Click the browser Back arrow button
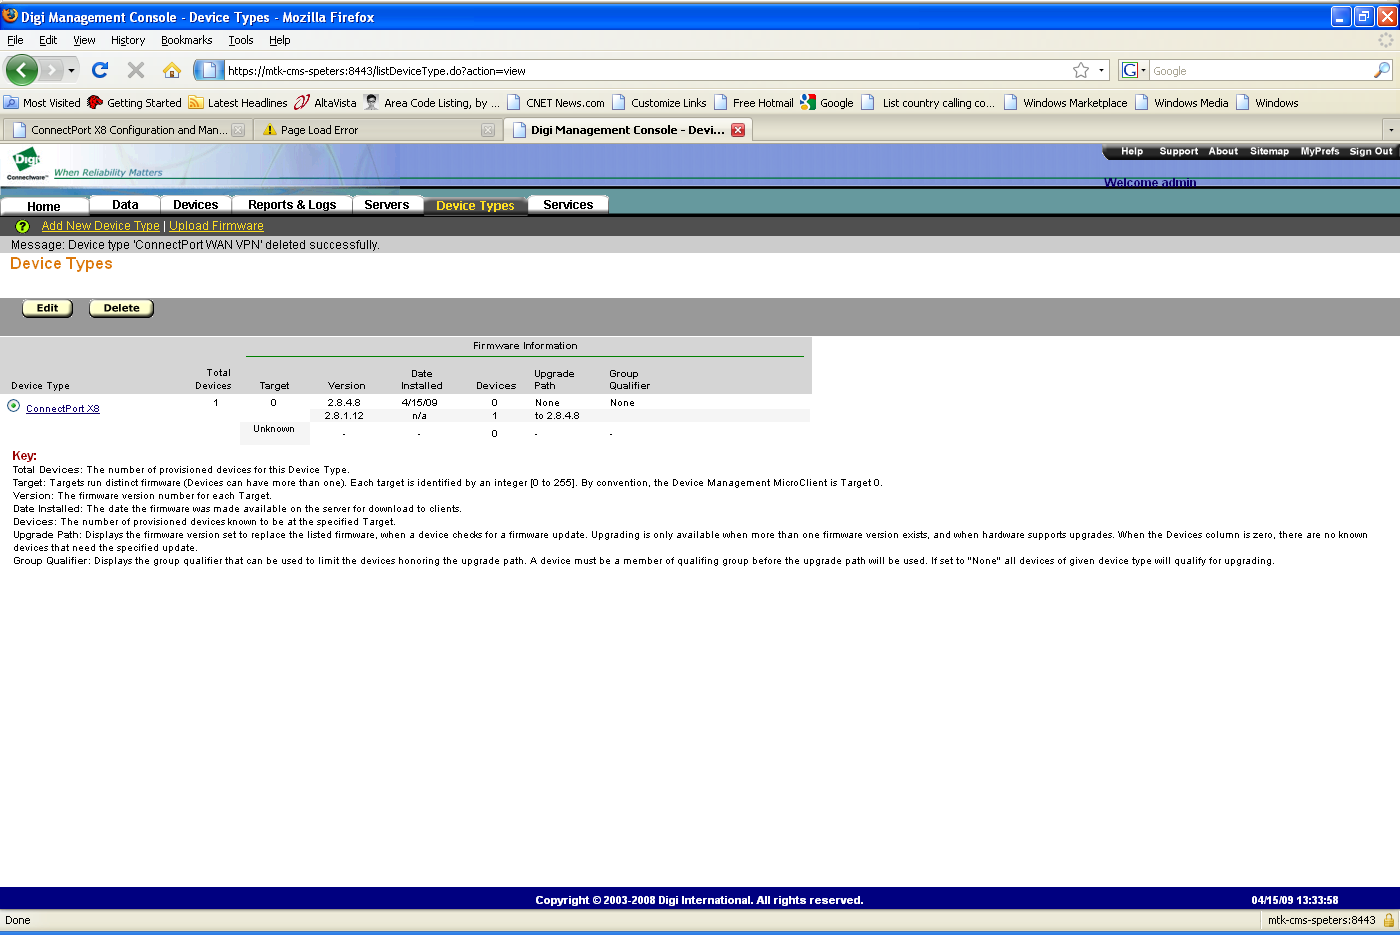 [21, 70]
